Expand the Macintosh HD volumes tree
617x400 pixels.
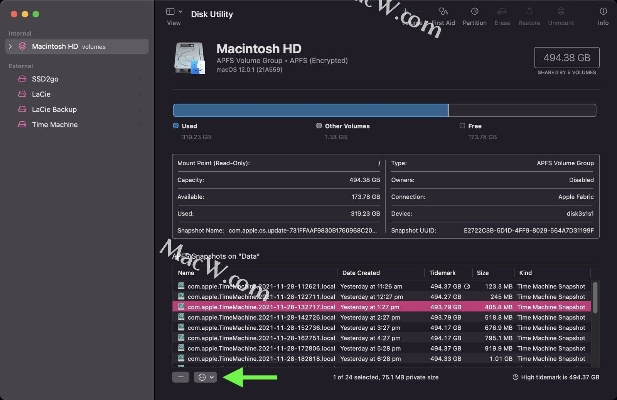click(10, 47)
